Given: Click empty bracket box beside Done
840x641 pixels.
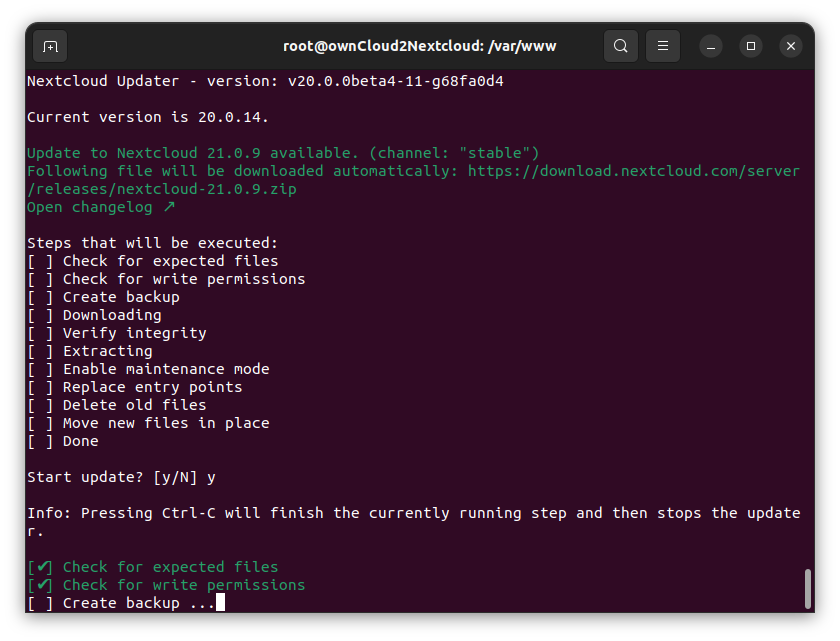Looking at the screenshot, I should tap(40, 441).
